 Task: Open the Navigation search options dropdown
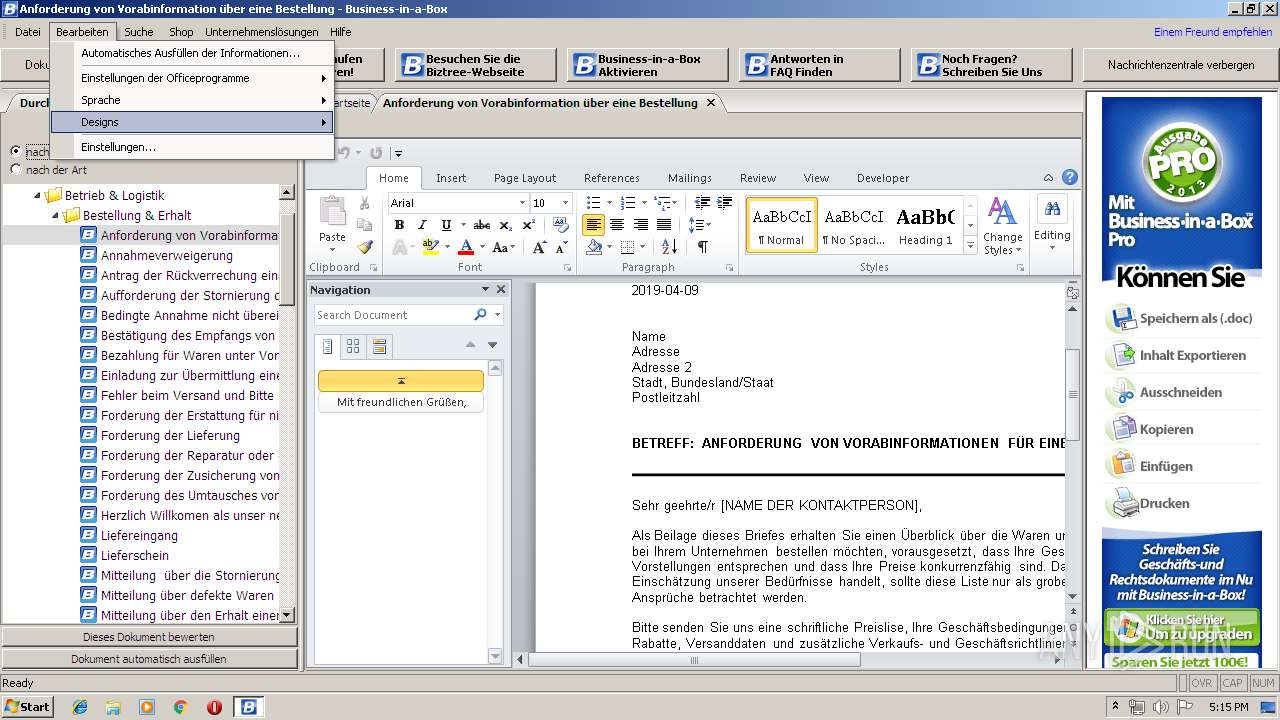(497, 315)
